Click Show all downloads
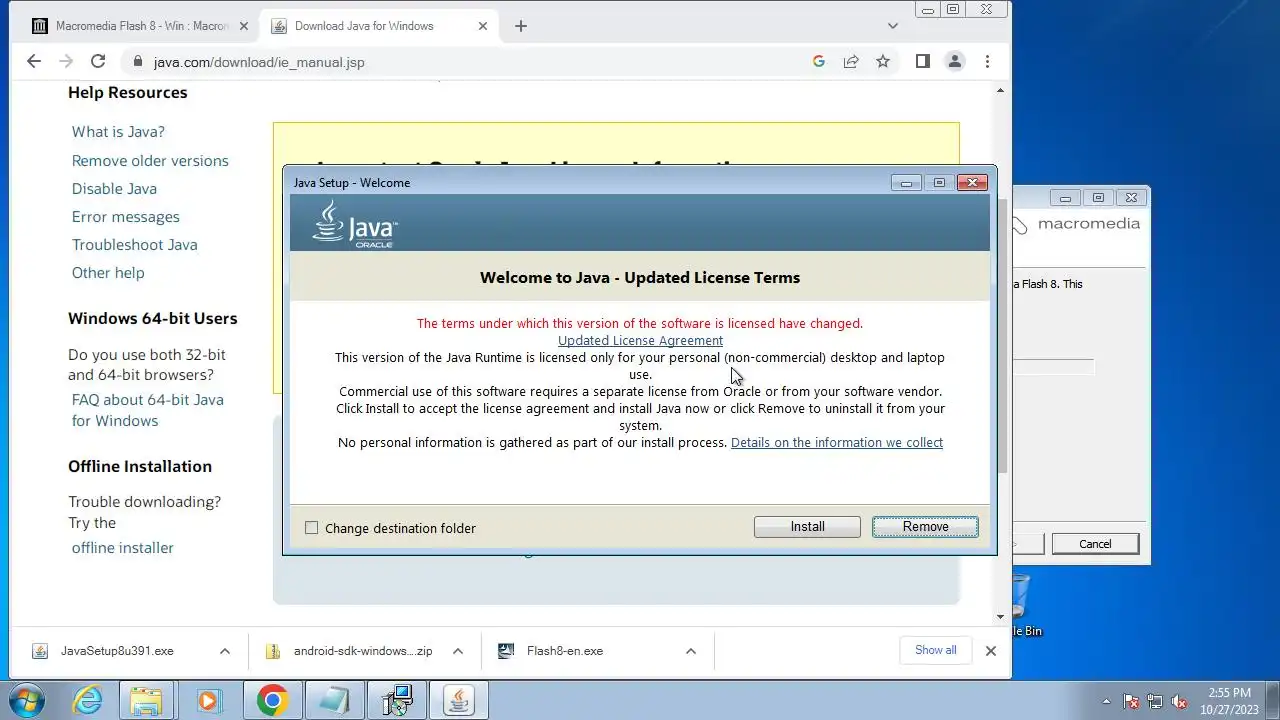1280x720 pixels. pos(936,650)
